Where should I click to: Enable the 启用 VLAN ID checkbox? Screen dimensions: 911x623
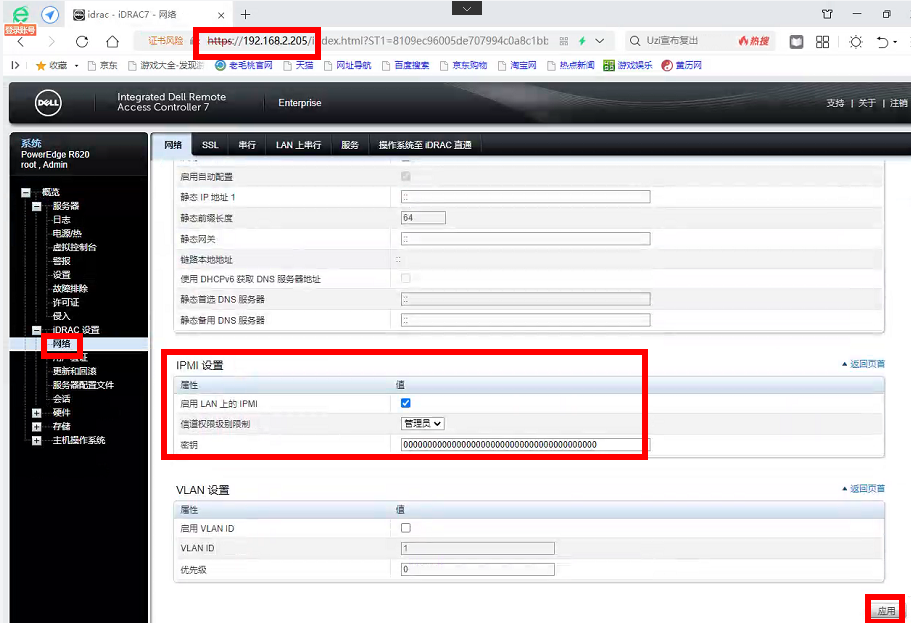406,528
